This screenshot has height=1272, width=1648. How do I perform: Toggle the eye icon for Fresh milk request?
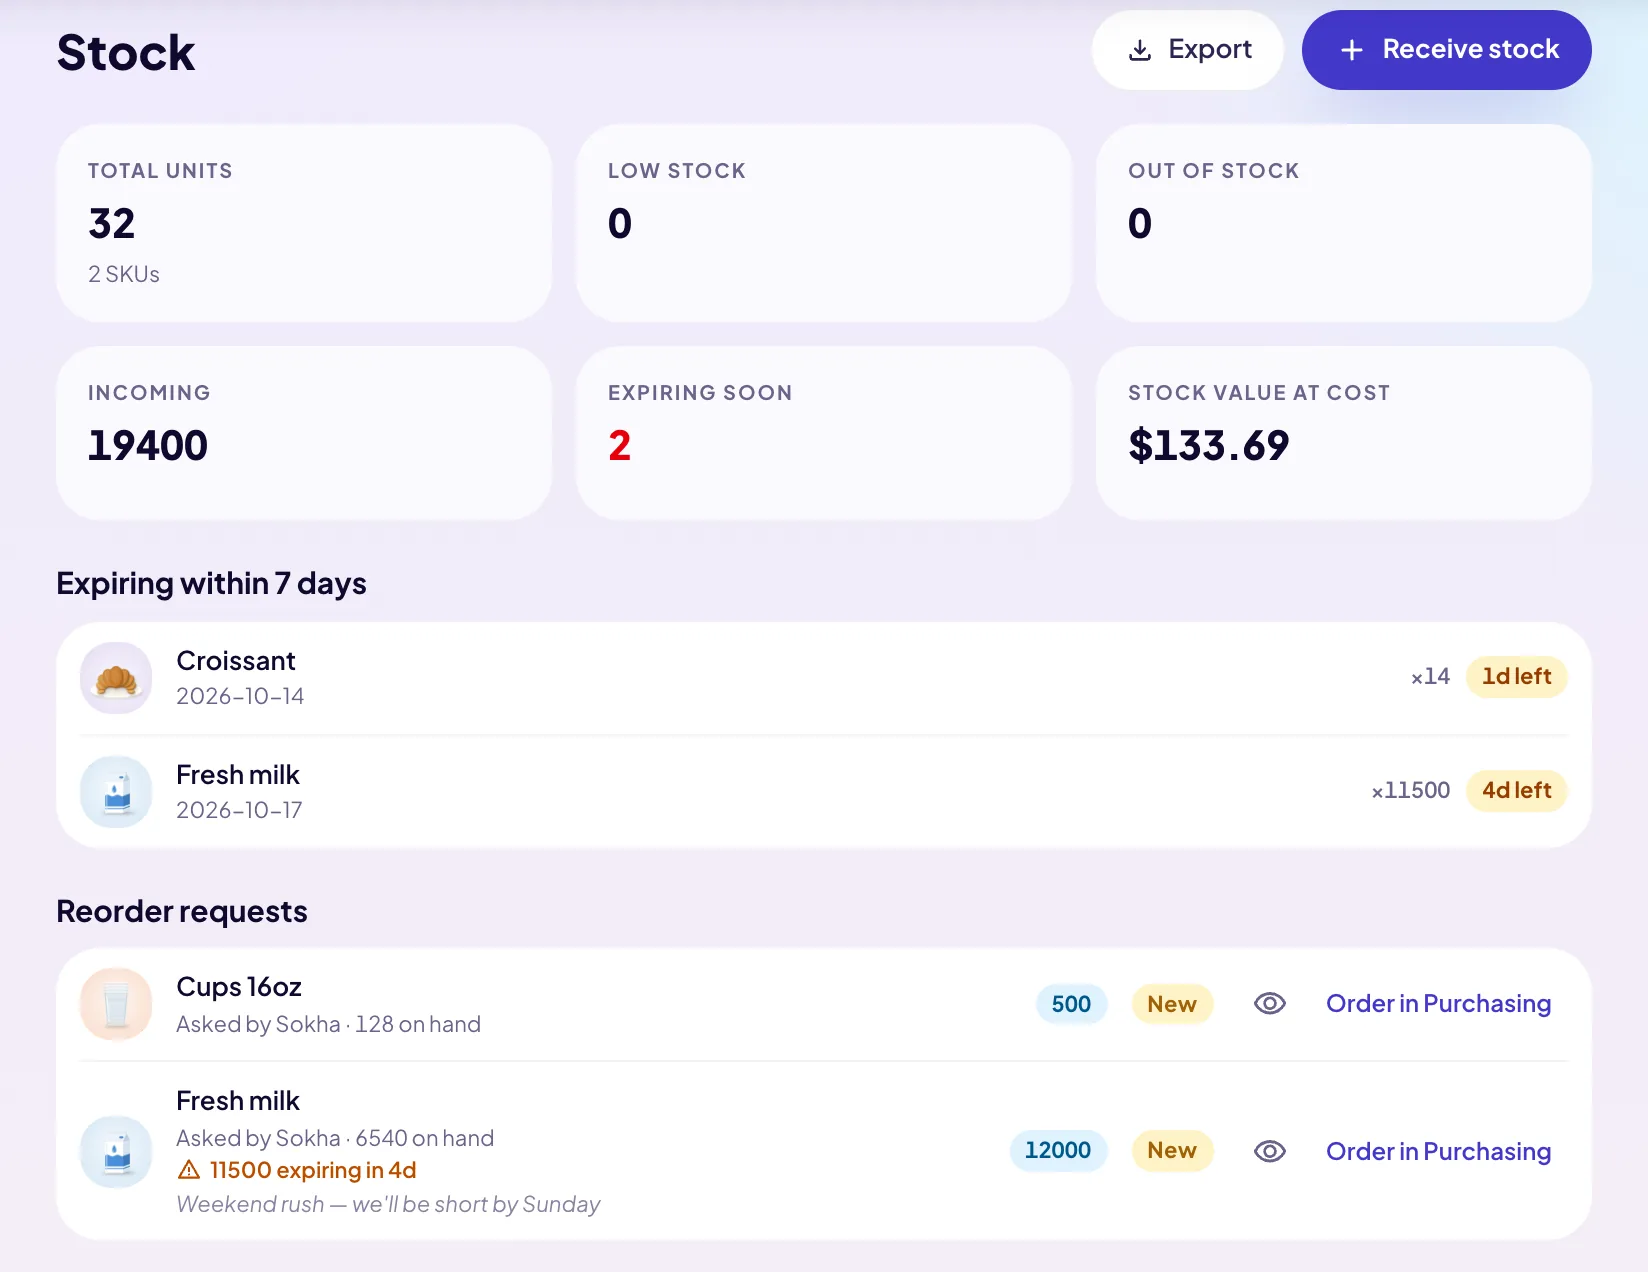1270,1151
